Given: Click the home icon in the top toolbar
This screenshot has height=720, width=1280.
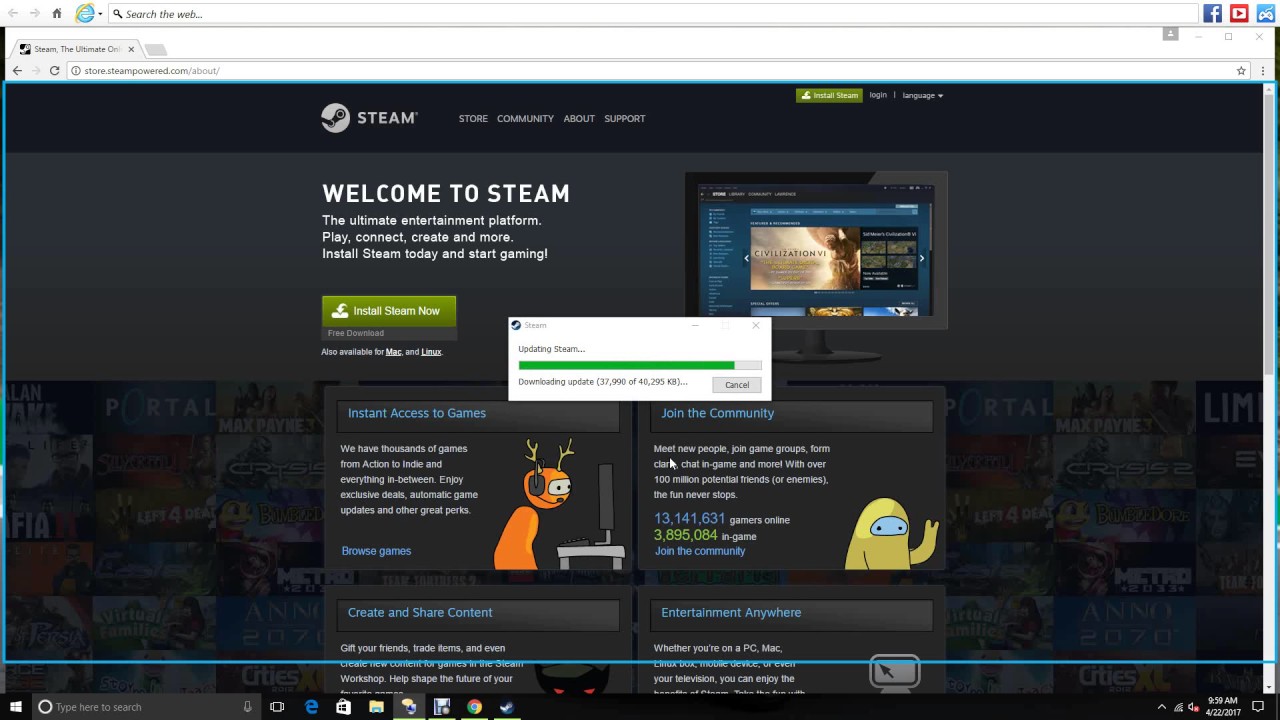Looking at the screenshot, I should [56, 14].
